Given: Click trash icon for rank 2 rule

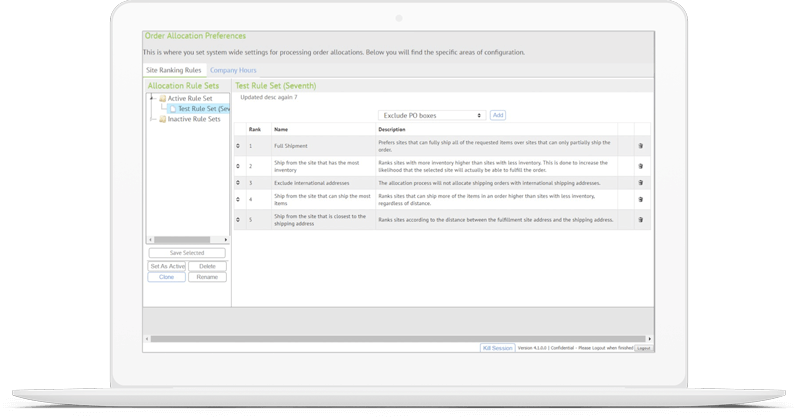Looking at the screenshot, I should point(640,165).
